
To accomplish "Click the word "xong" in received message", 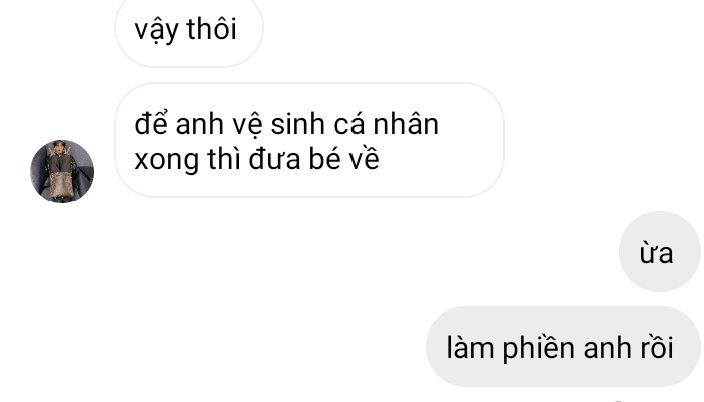I will [167, 161].
